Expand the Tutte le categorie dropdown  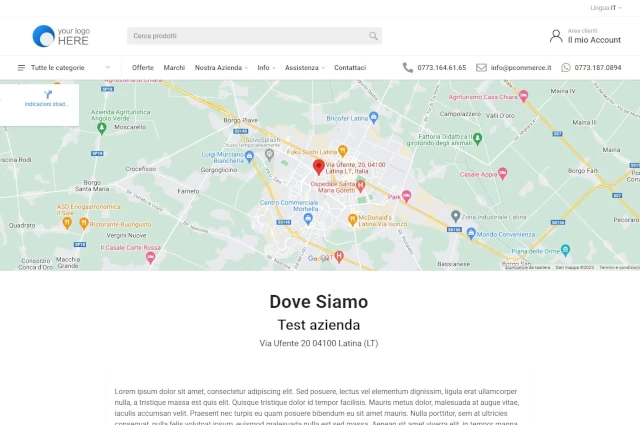pos(107,67)
